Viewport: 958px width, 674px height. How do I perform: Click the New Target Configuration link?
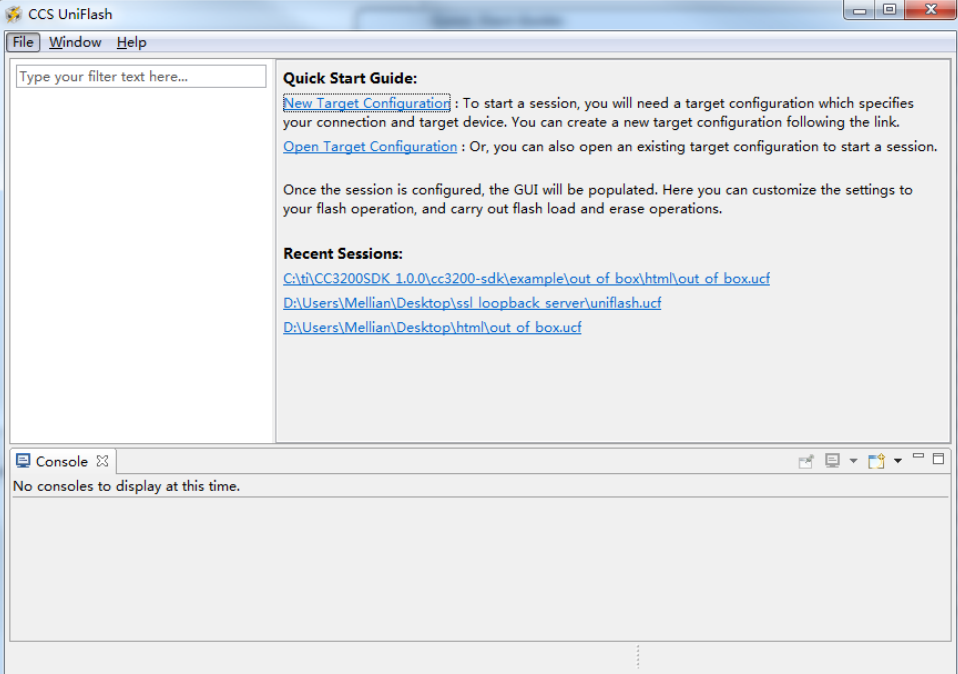tap(367, 103)
